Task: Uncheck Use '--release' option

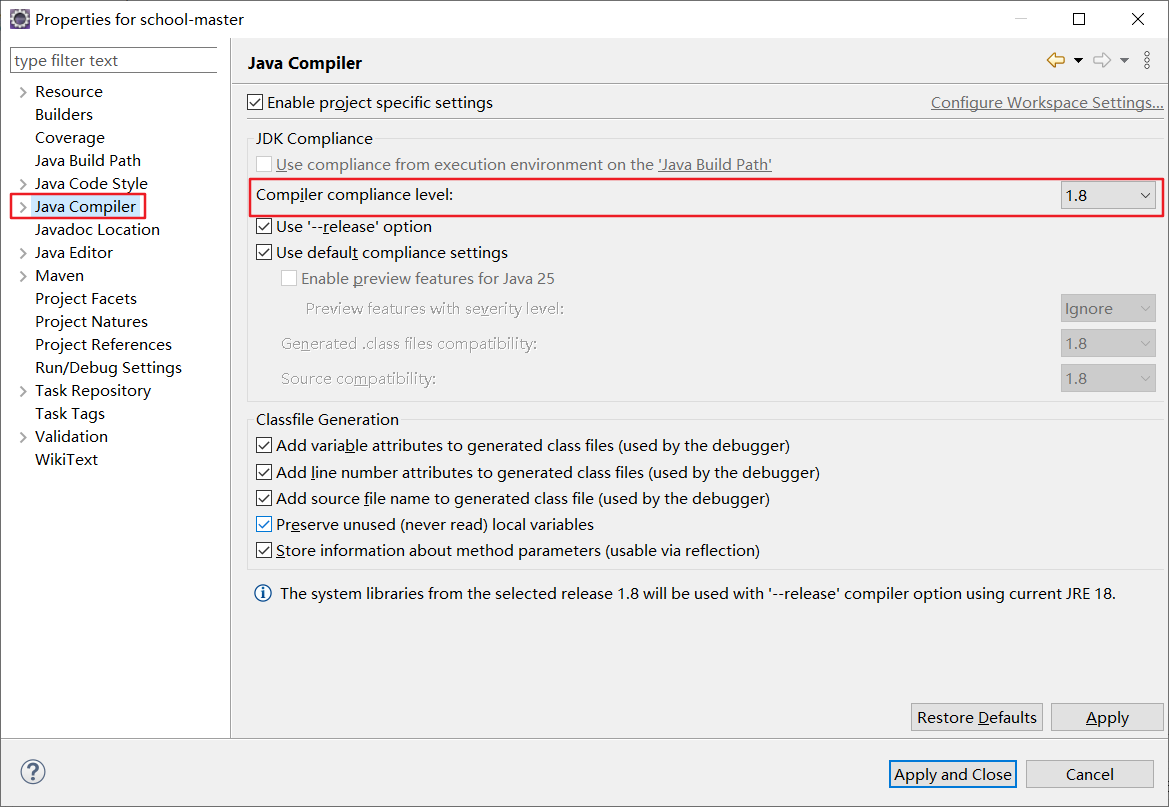Action: point(265,227)
